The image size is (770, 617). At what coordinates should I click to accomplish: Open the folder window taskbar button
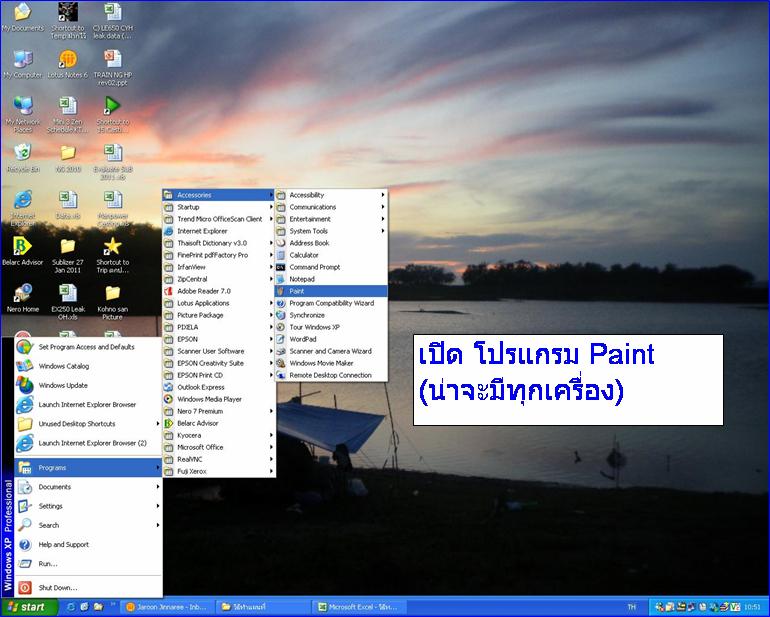[264, 607]
